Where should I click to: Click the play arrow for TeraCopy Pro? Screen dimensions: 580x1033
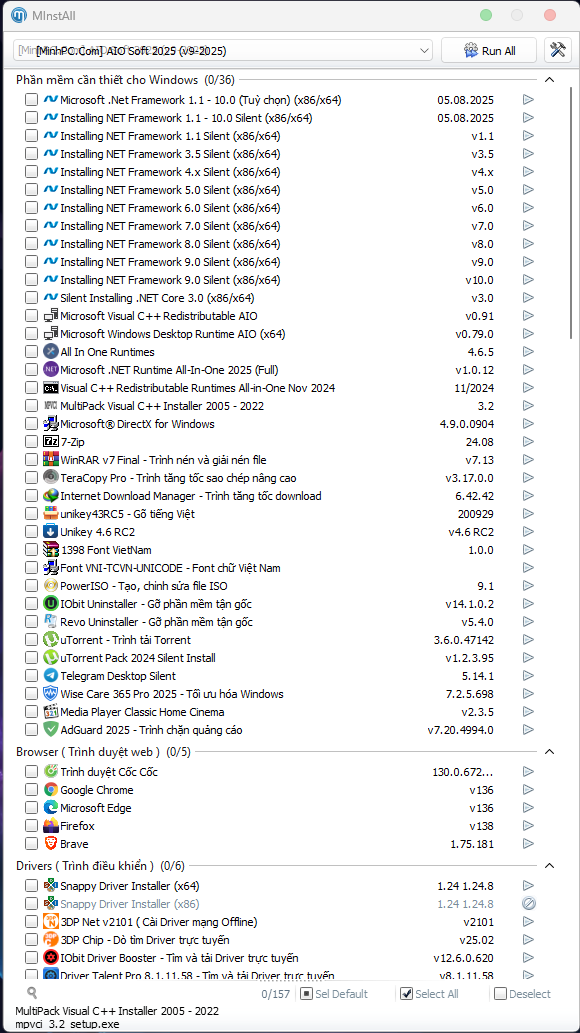(x=528, y=478)
